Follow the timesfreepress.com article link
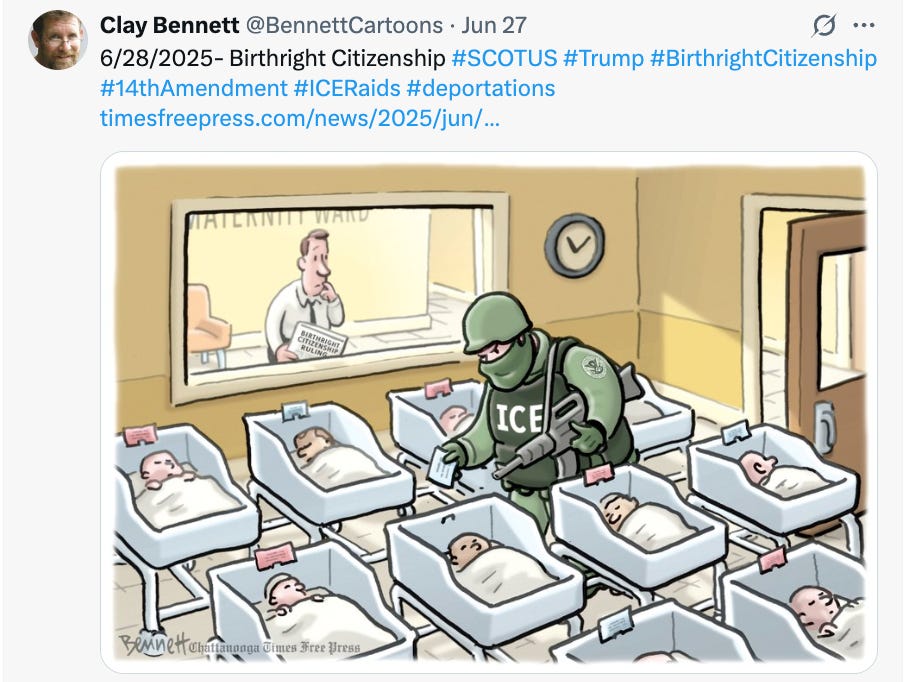908x682 pixels. [x=300, y=118]
